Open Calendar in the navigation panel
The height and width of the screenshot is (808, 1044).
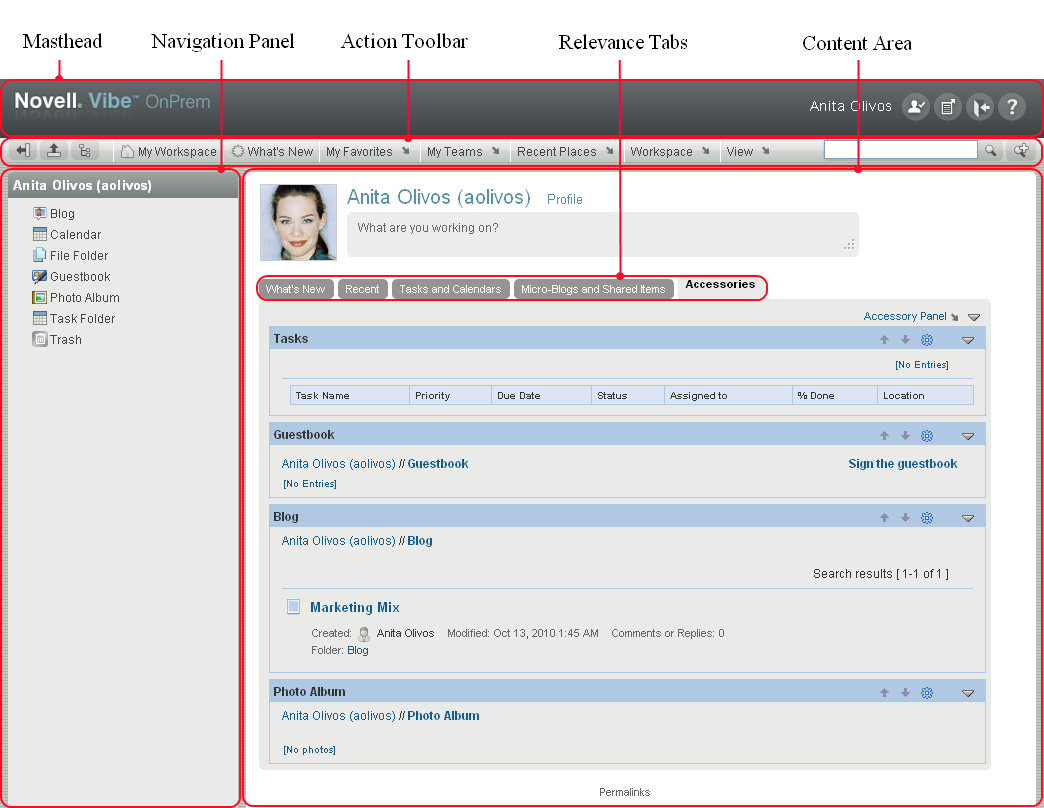(x=75, y=235)
